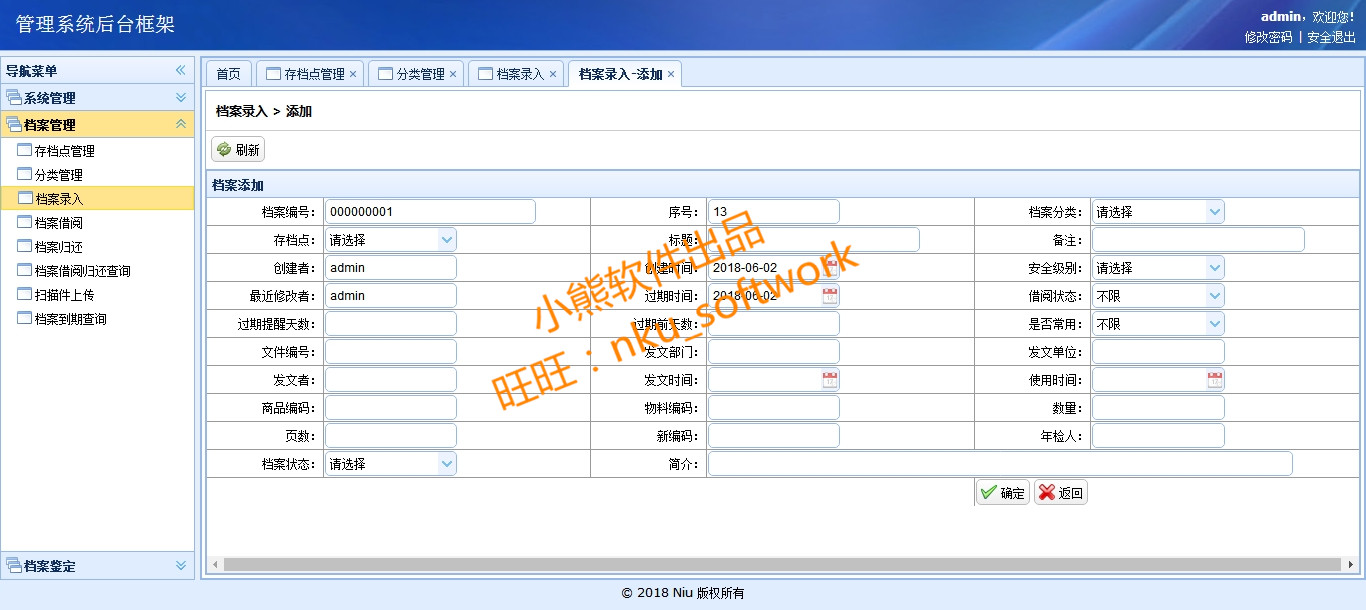Close the 档案录入-添加 tab
This screenshot has width=1366, height=610.
tap(671, 74)
